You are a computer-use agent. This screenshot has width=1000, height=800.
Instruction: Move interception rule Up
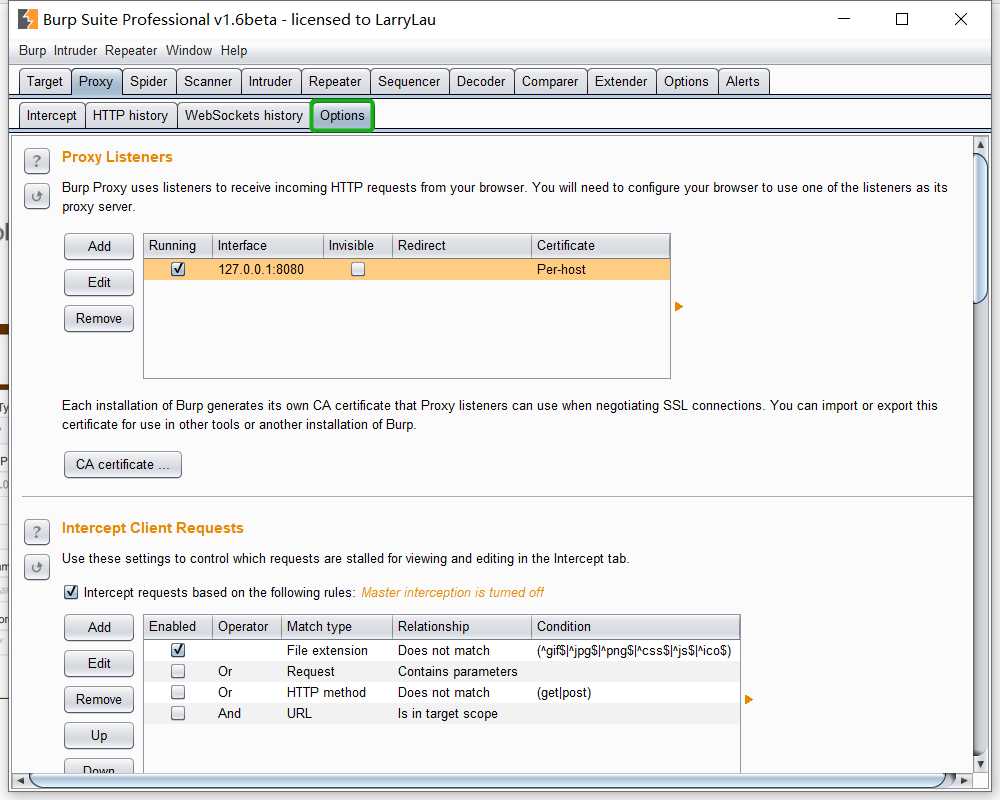(x=99, y=736)
